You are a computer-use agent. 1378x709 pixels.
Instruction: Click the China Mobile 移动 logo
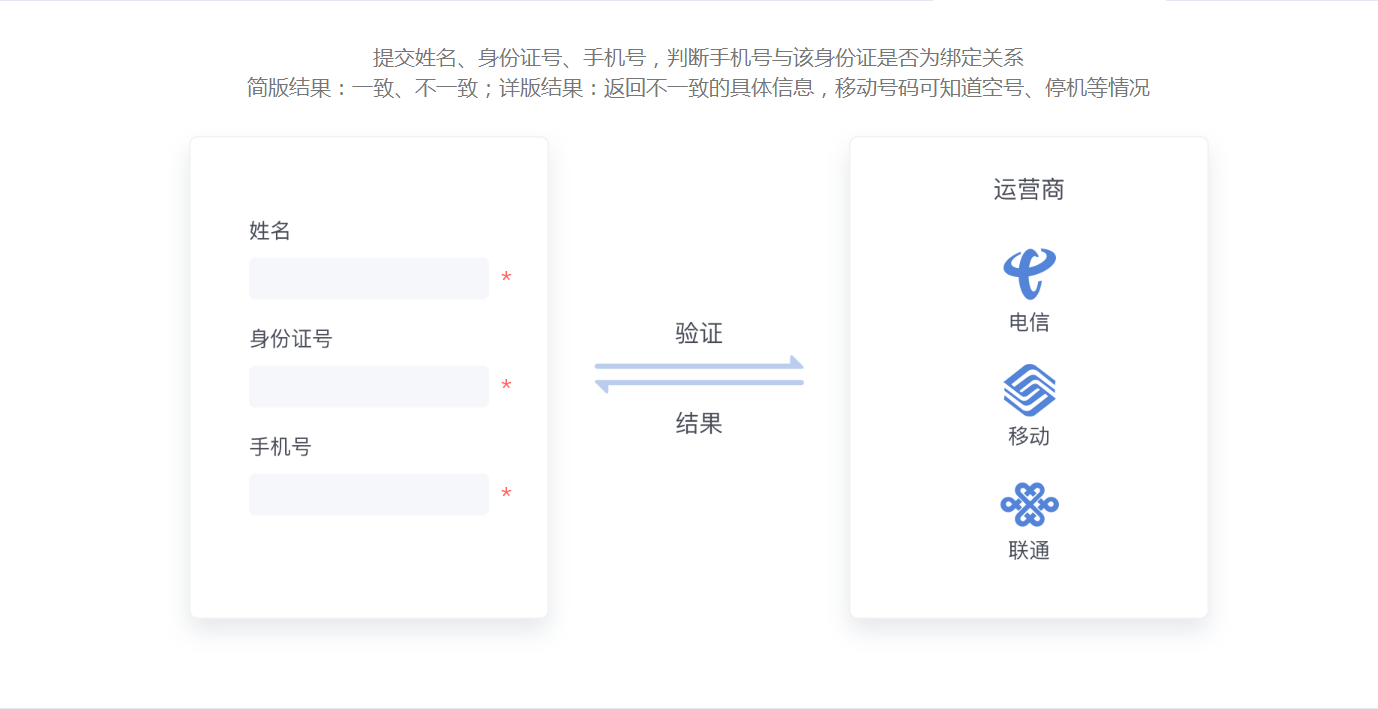(1029, 389)
